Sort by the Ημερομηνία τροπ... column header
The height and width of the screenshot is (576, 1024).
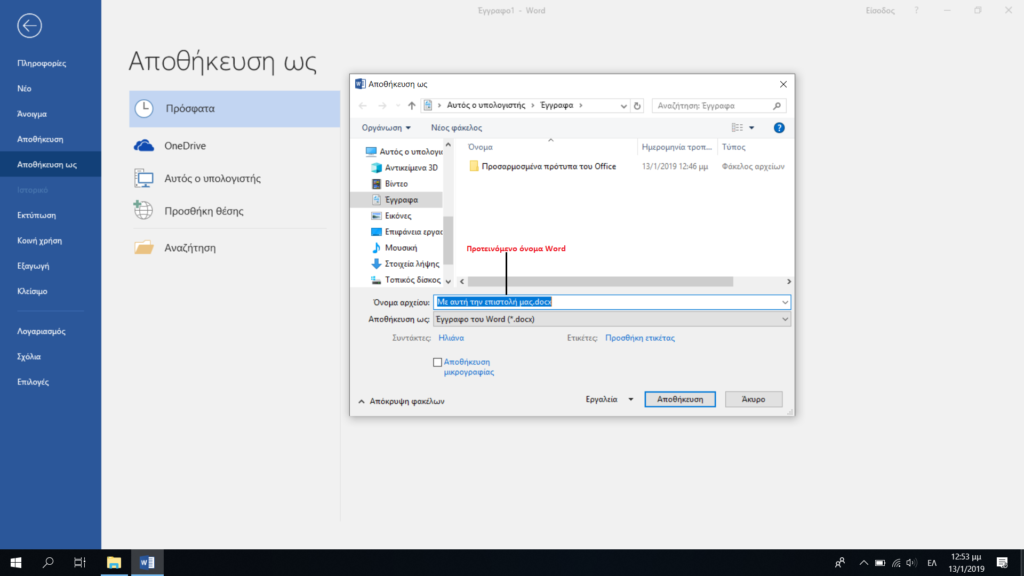[x=677, y=148]
